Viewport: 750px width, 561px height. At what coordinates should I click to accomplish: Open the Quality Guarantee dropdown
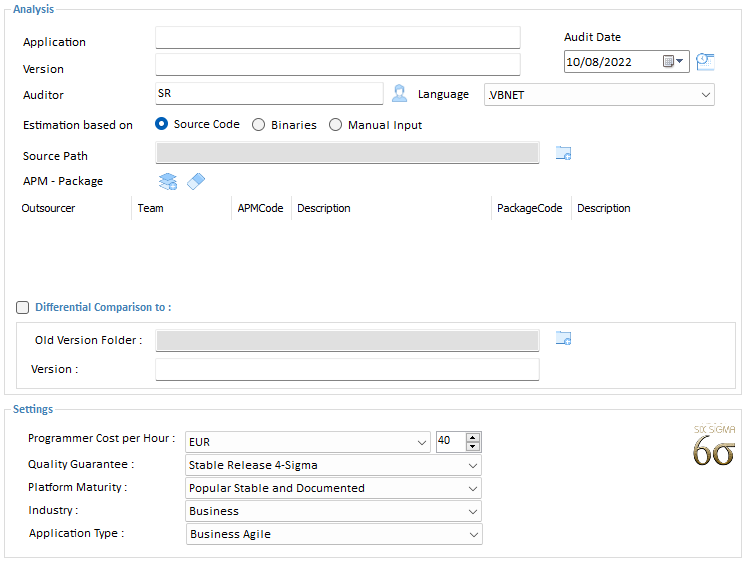point(472,465)
